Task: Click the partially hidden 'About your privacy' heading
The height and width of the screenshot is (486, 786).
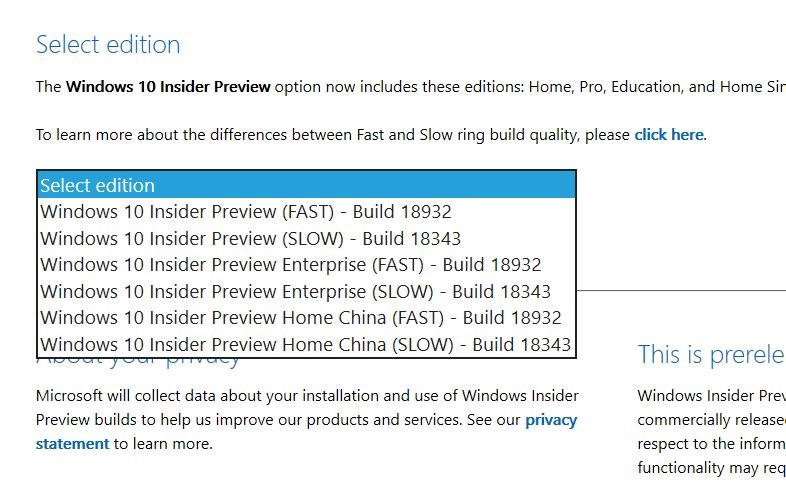Action: (x=140, y=359)
